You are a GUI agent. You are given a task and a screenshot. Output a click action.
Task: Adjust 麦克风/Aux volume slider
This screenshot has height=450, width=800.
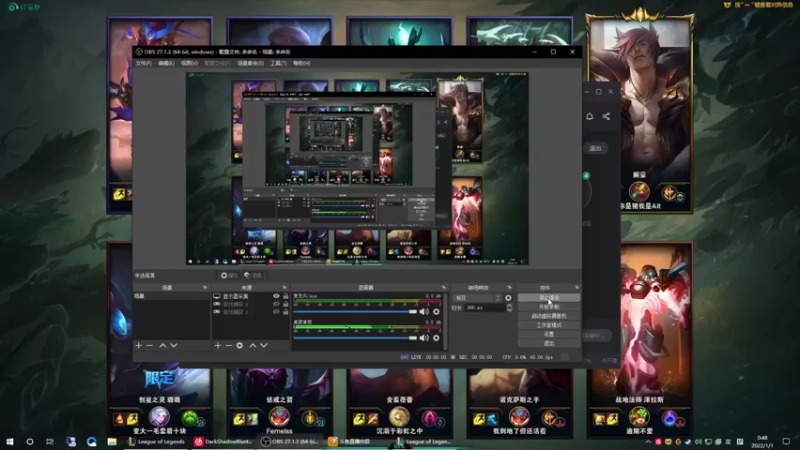[x=355, y=312]
